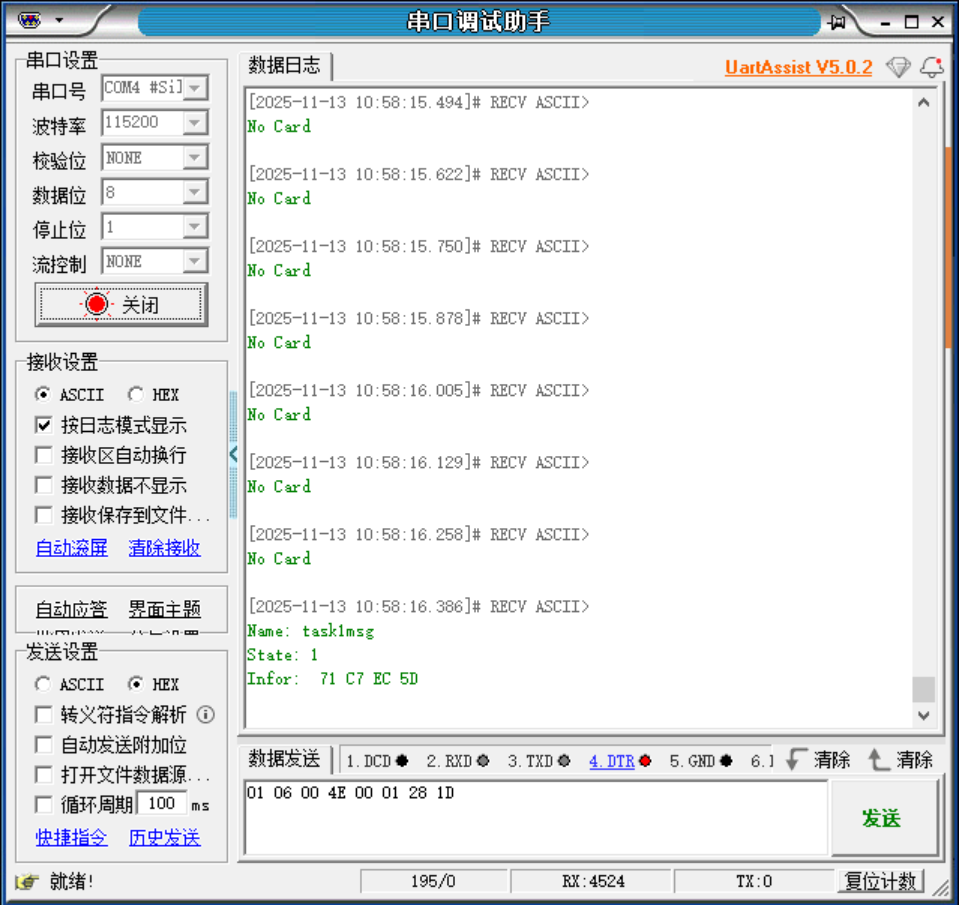Open the quick commands link

72,837
